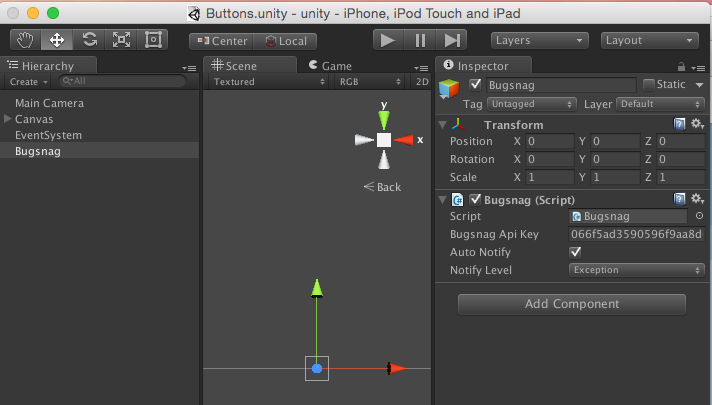This screenshot has height=405, width=712.
Task: Collapse the Bugsnag Script component
Action: 443,199
